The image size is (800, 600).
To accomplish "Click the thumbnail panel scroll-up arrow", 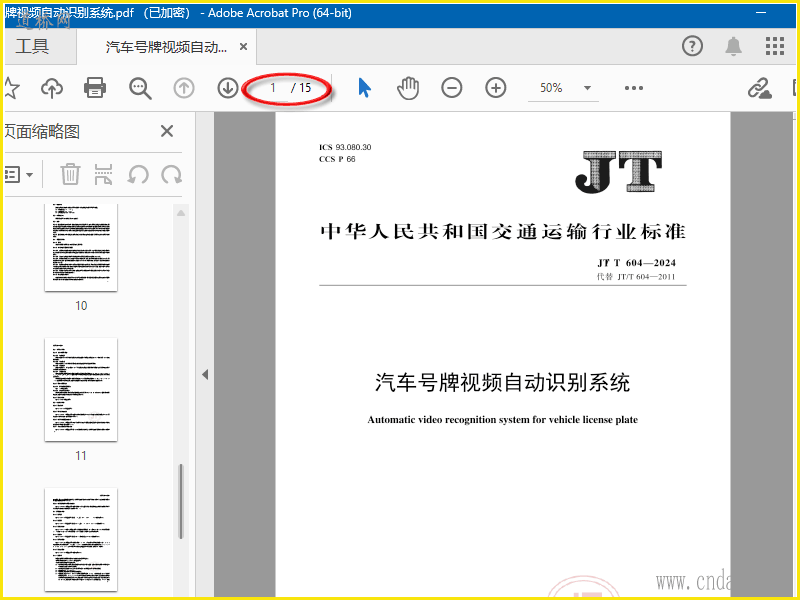I will coord(181,213).
